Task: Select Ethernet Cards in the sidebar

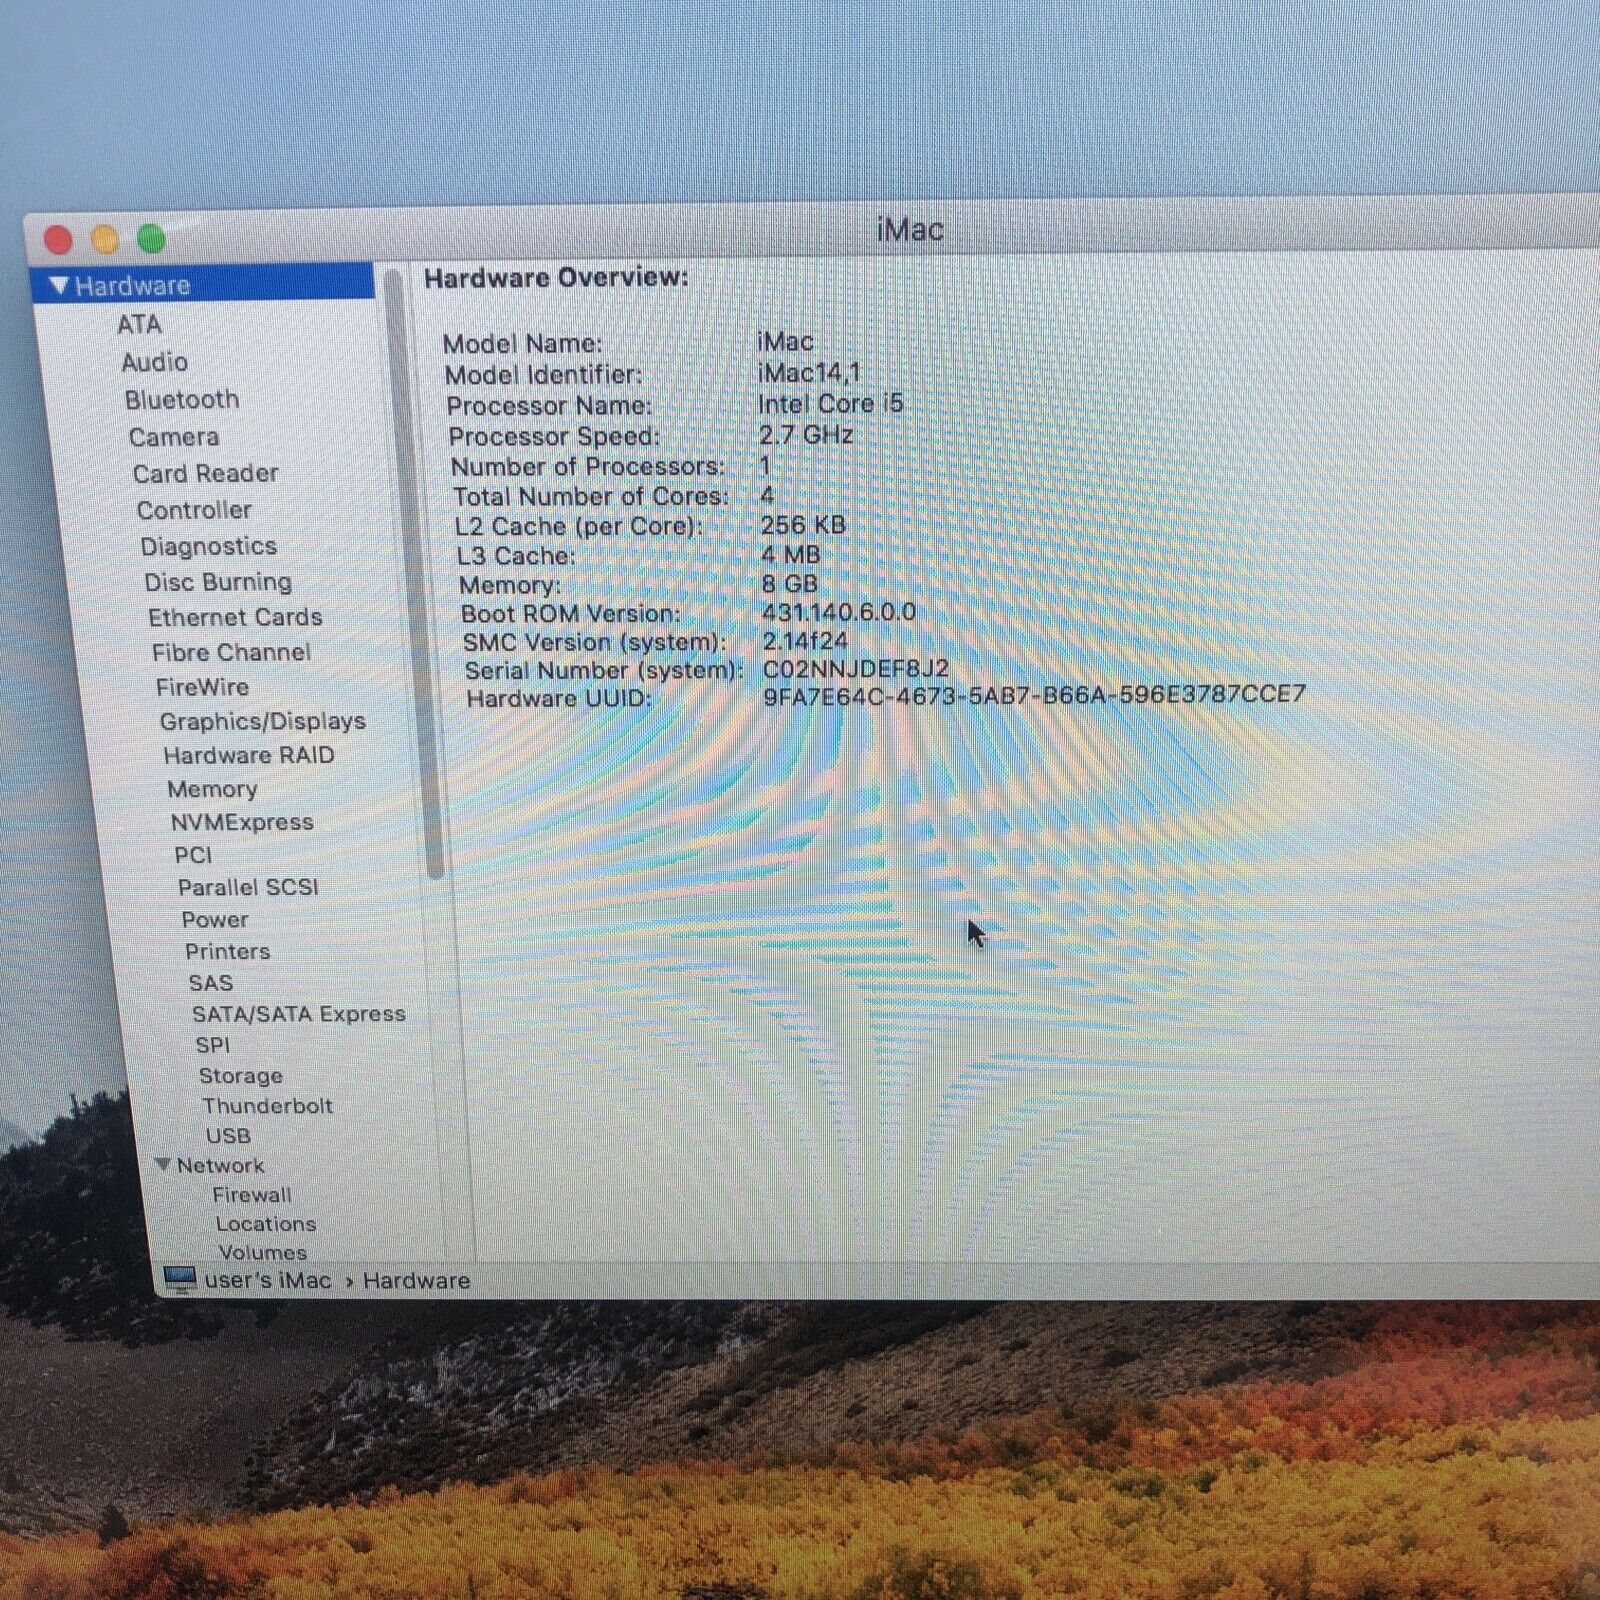Action: click(235, 617)
